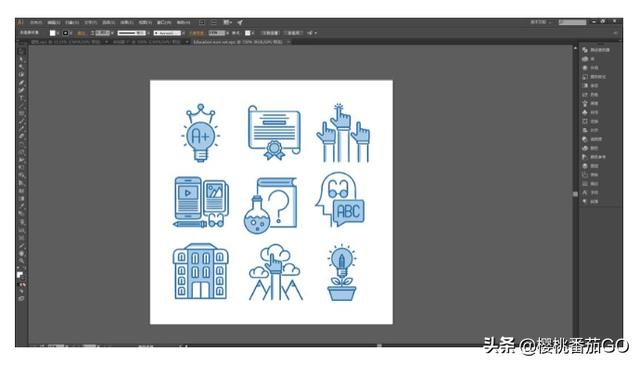The width and height of the screenshot is (640, 365).
Task: Select the Type (T) tool
Action: [x=22, y=98]
